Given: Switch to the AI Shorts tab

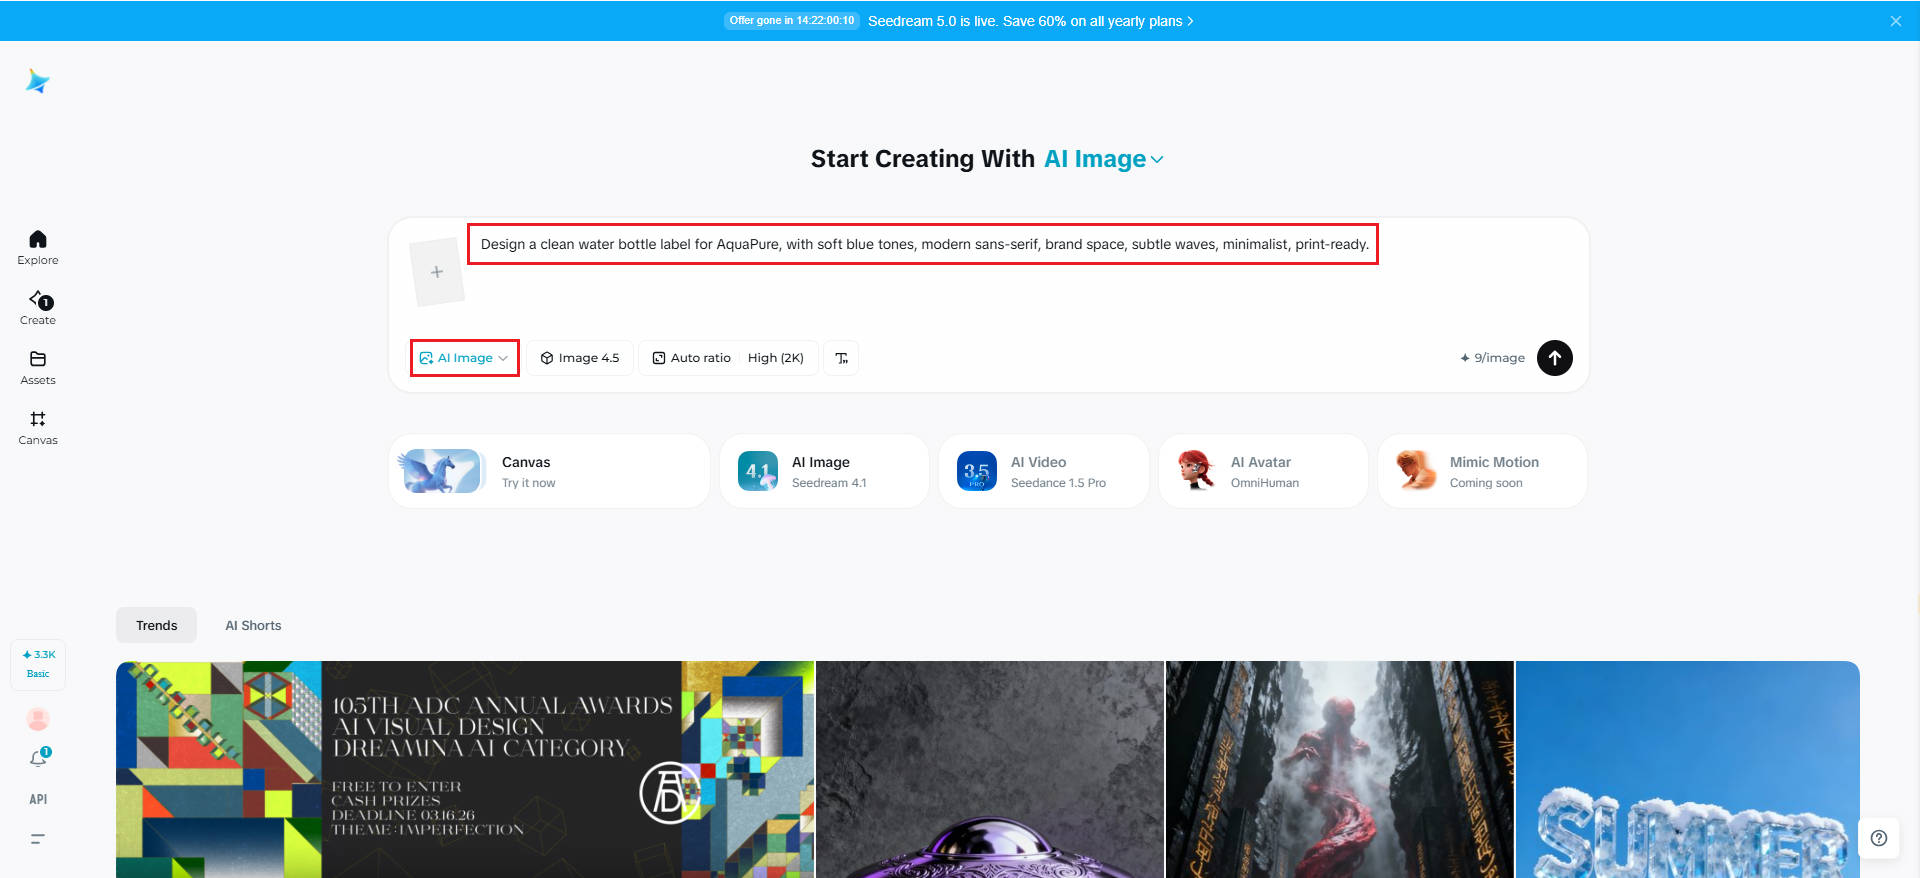Looking at the screenshot, I should pos(253,625).
